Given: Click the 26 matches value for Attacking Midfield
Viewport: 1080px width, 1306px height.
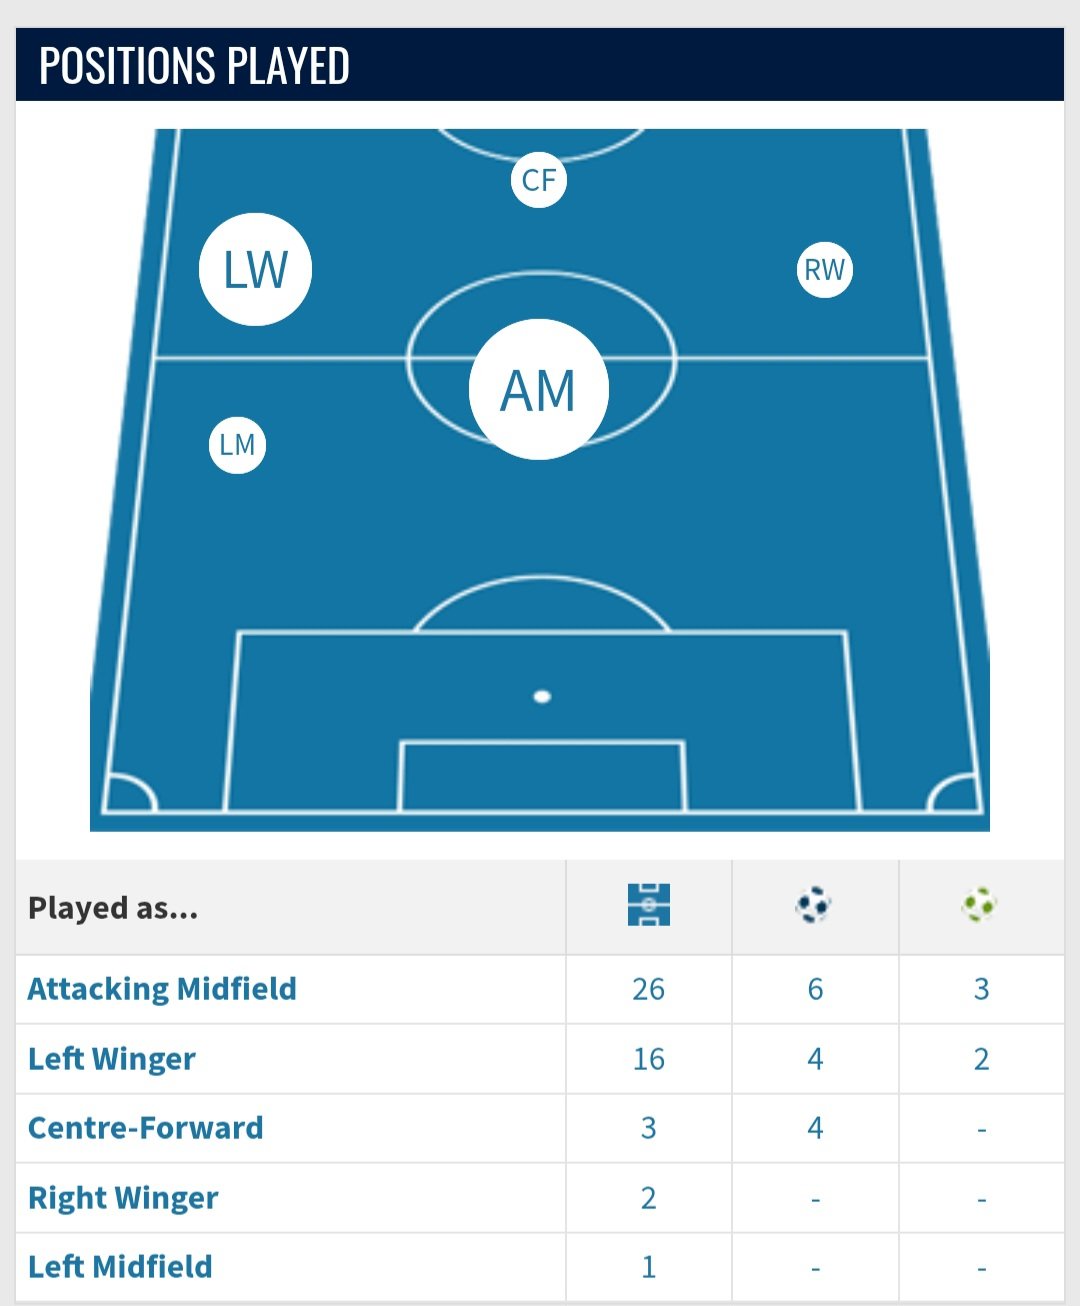Looking at the screenshot, I should [648, 989].
